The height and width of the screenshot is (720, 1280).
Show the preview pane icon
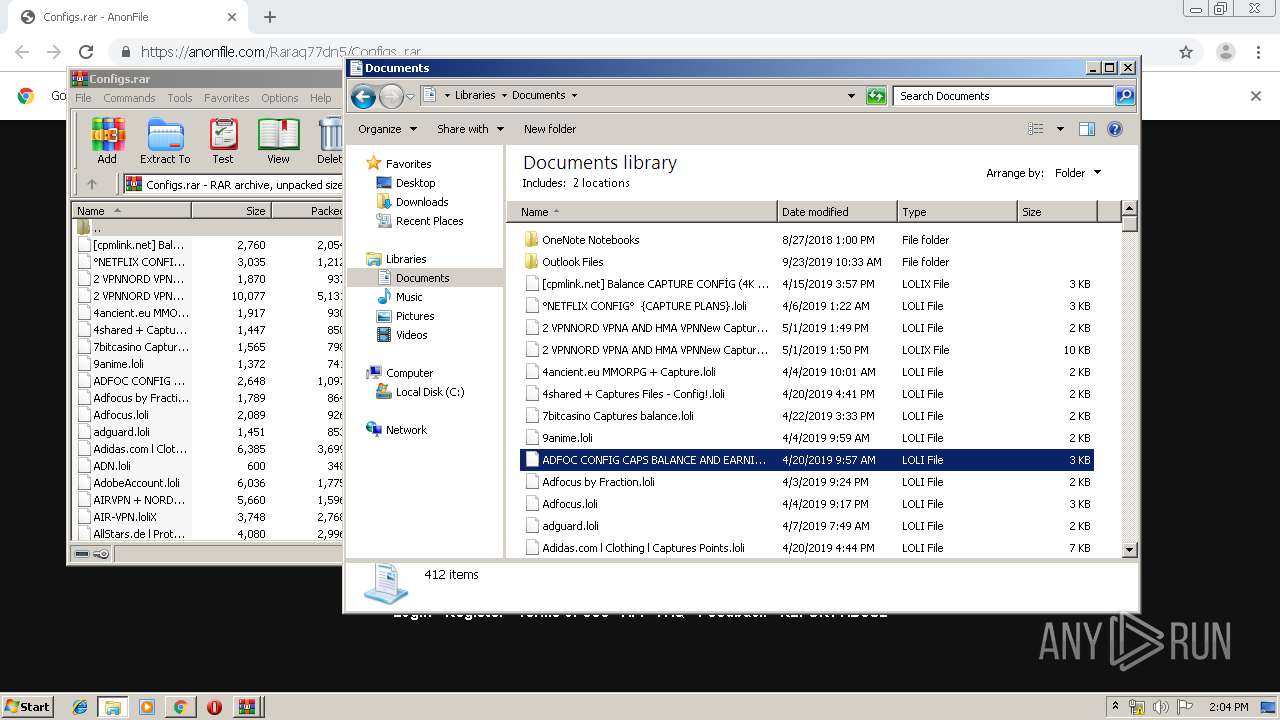click(x=1087, y=129)
